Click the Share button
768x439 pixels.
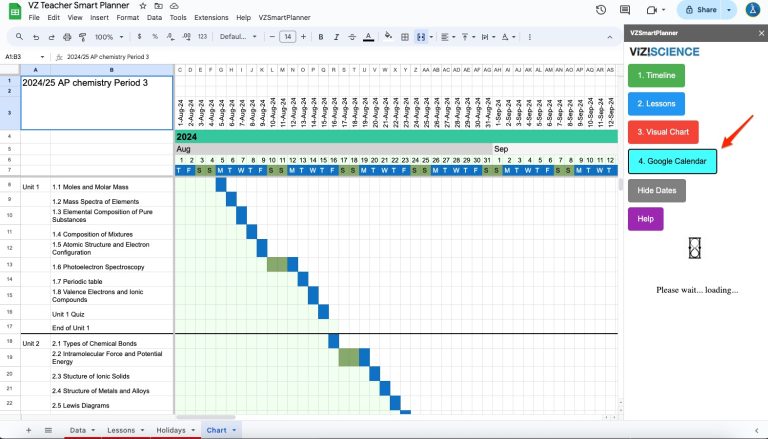(x=700, y=10)
